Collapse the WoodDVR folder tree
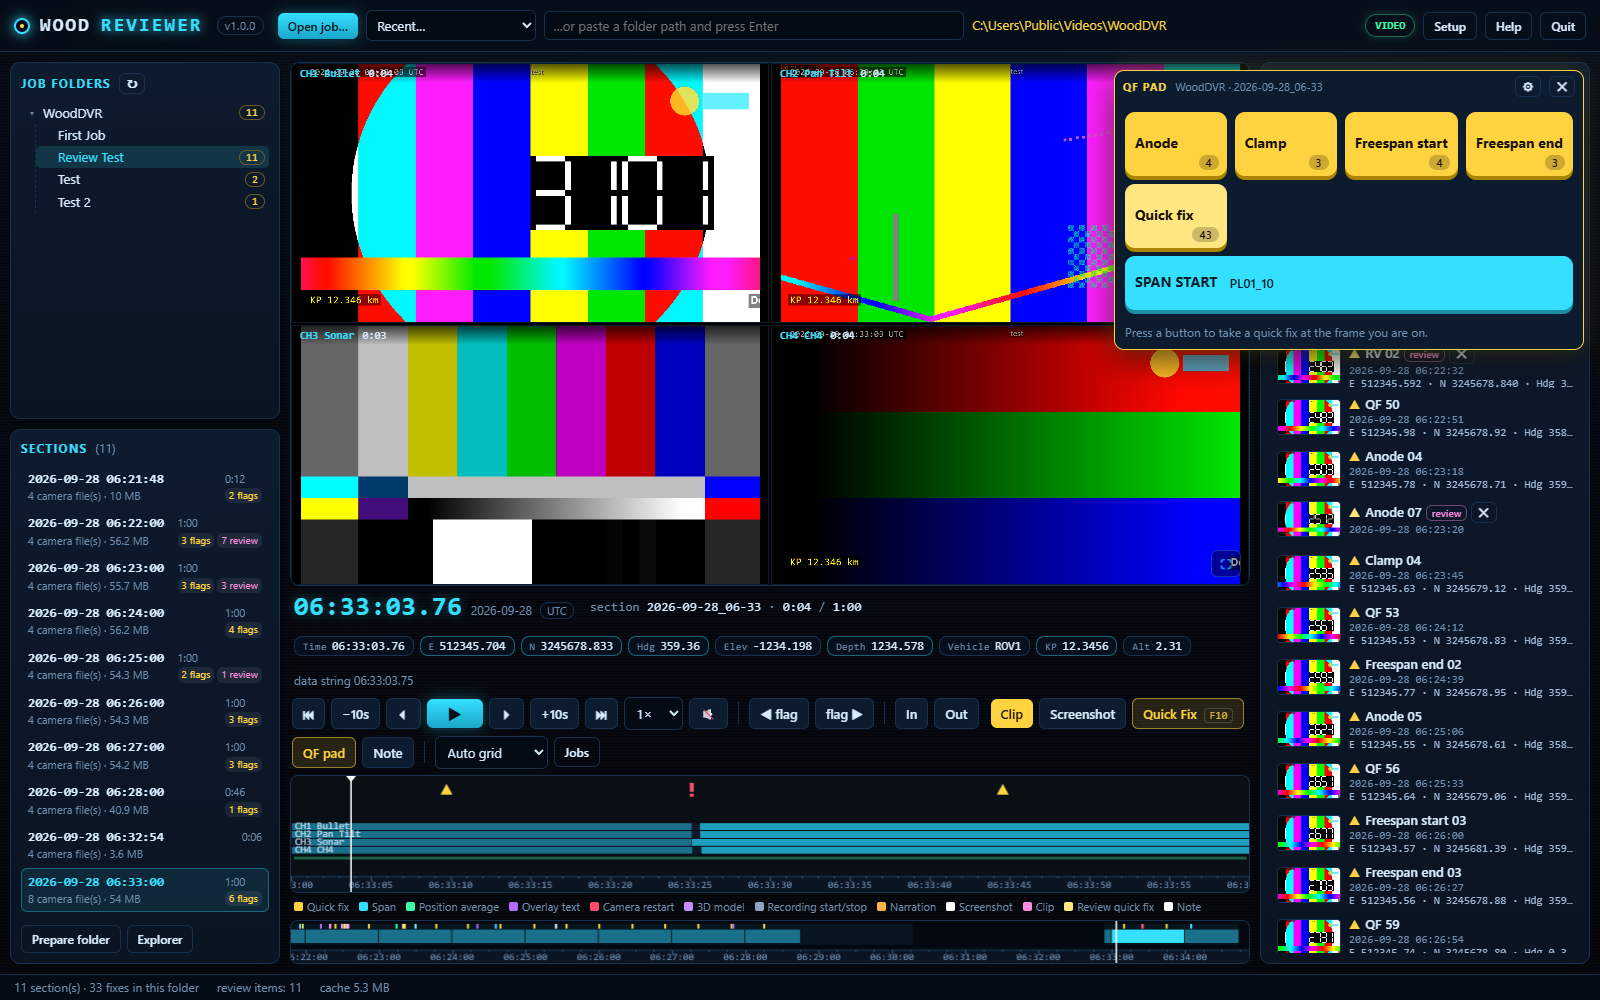The height and width of the screenshot is (1000, 1600). coord(32,114)
